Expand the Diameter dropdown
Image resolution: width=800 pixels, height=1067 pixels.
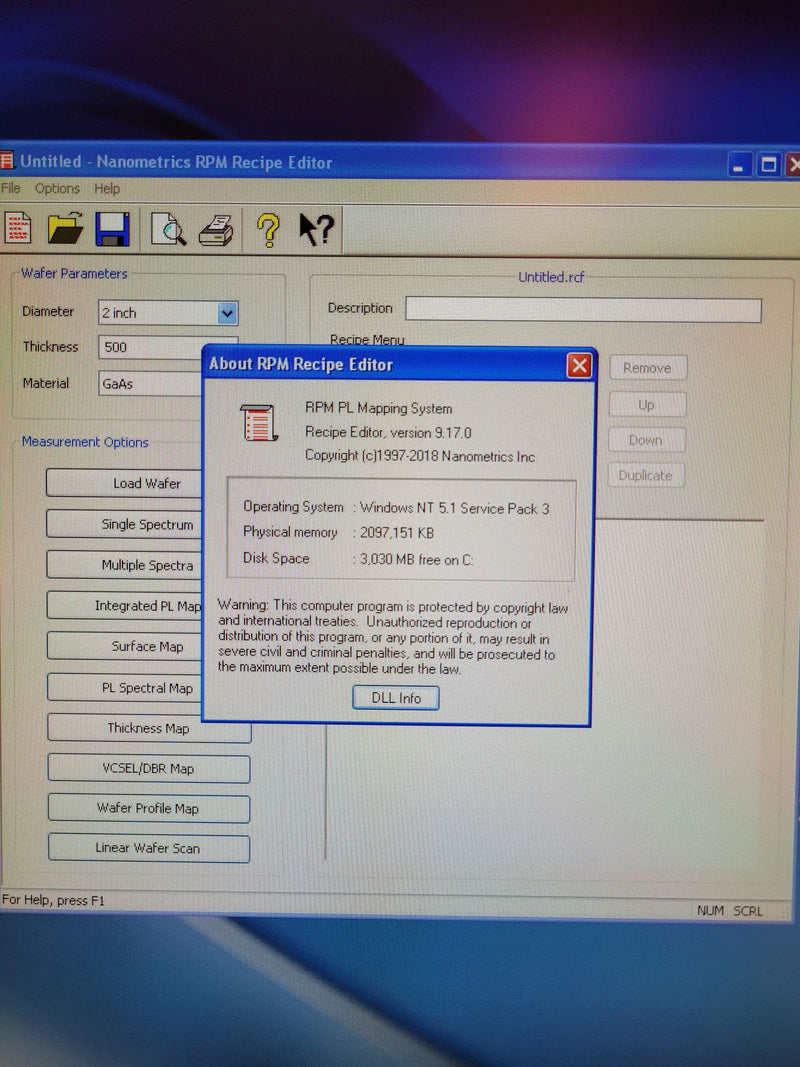click(x=227, y=313)
